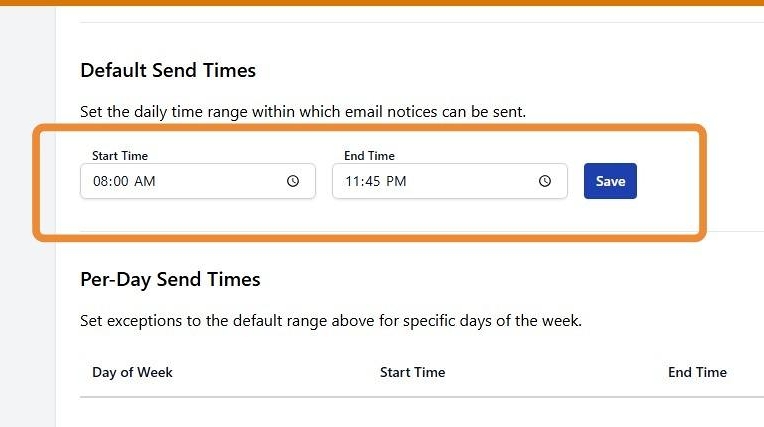Select the PM segment in End Time
Image resolution: width=764 pixels, height=427 pixels.
[397, 182]
